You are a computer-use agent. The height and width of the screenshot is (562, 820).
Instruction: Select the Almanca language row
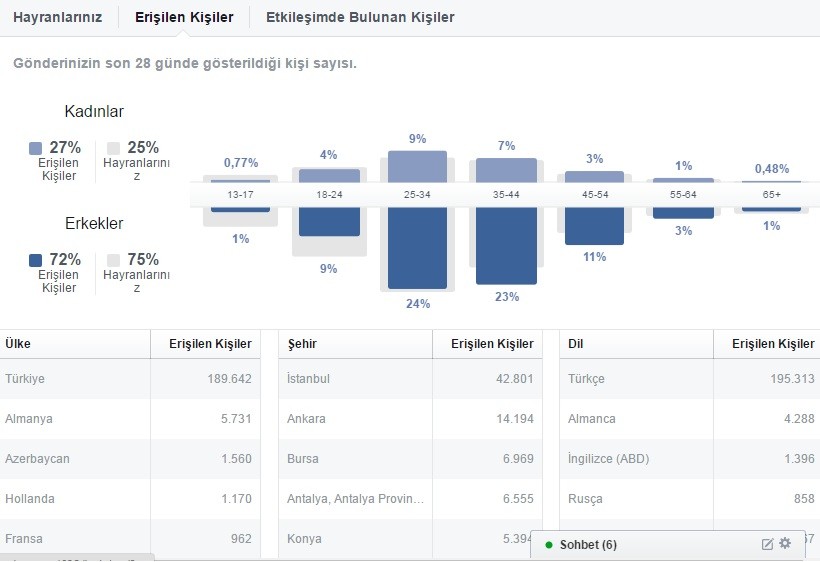tap(690, 419)
